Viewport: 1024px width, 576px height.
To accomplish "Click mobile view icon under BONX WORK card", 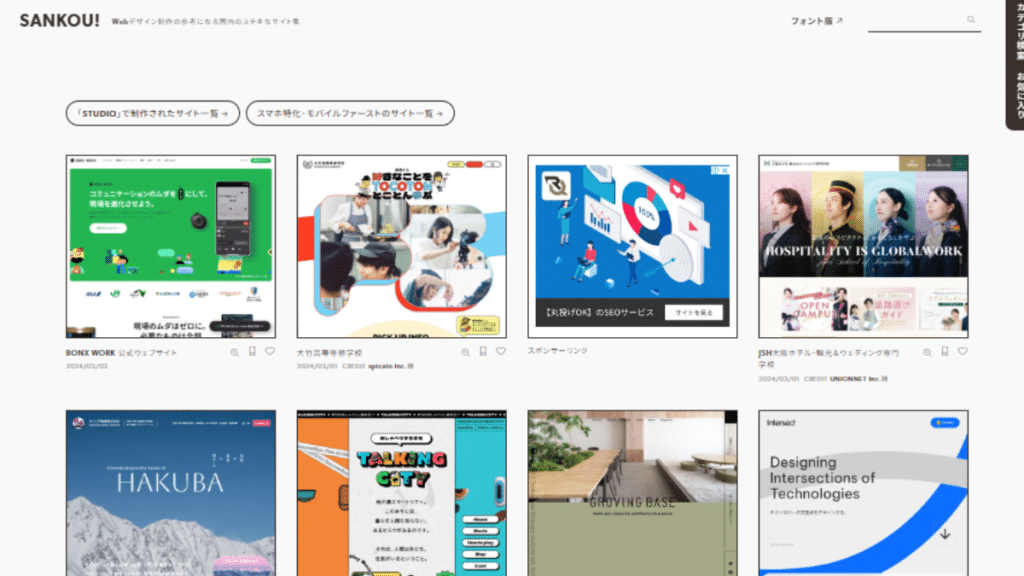I will pyautogui.click(x=252, y=352).
